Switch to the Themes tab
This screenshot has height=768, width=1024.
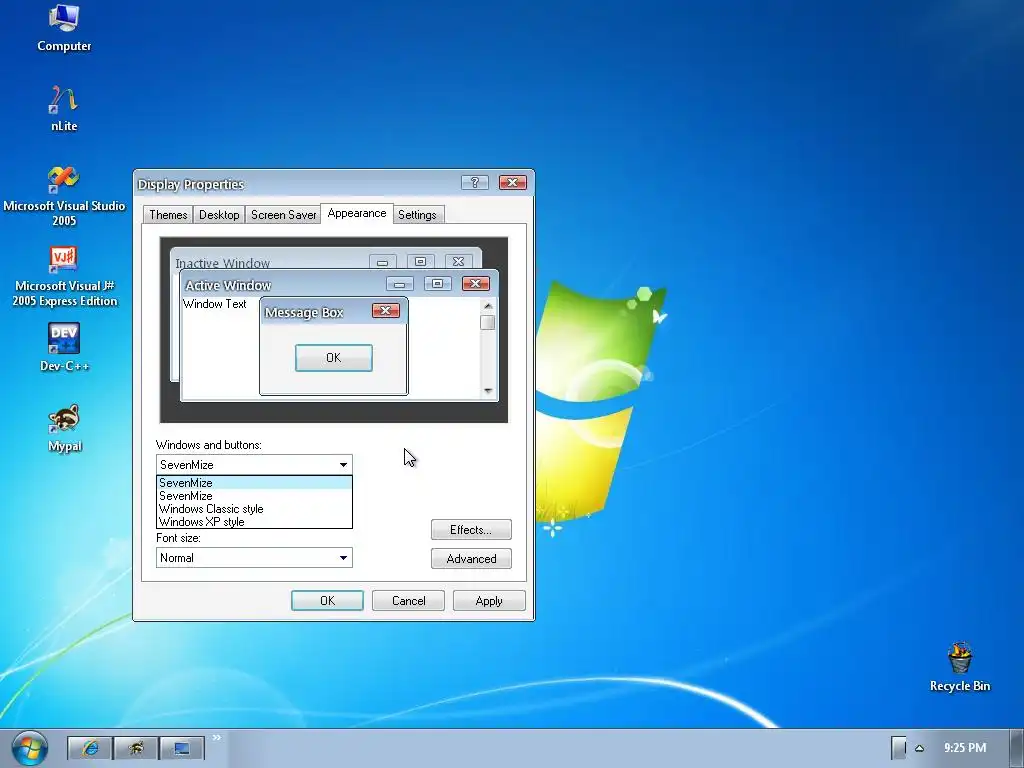point(168,215)
